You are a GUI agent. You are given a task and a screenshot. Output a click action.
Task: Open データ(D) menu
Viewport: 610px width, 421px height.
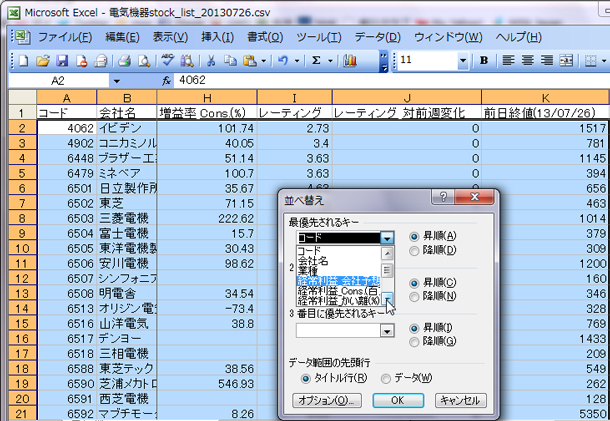point(377,37)
